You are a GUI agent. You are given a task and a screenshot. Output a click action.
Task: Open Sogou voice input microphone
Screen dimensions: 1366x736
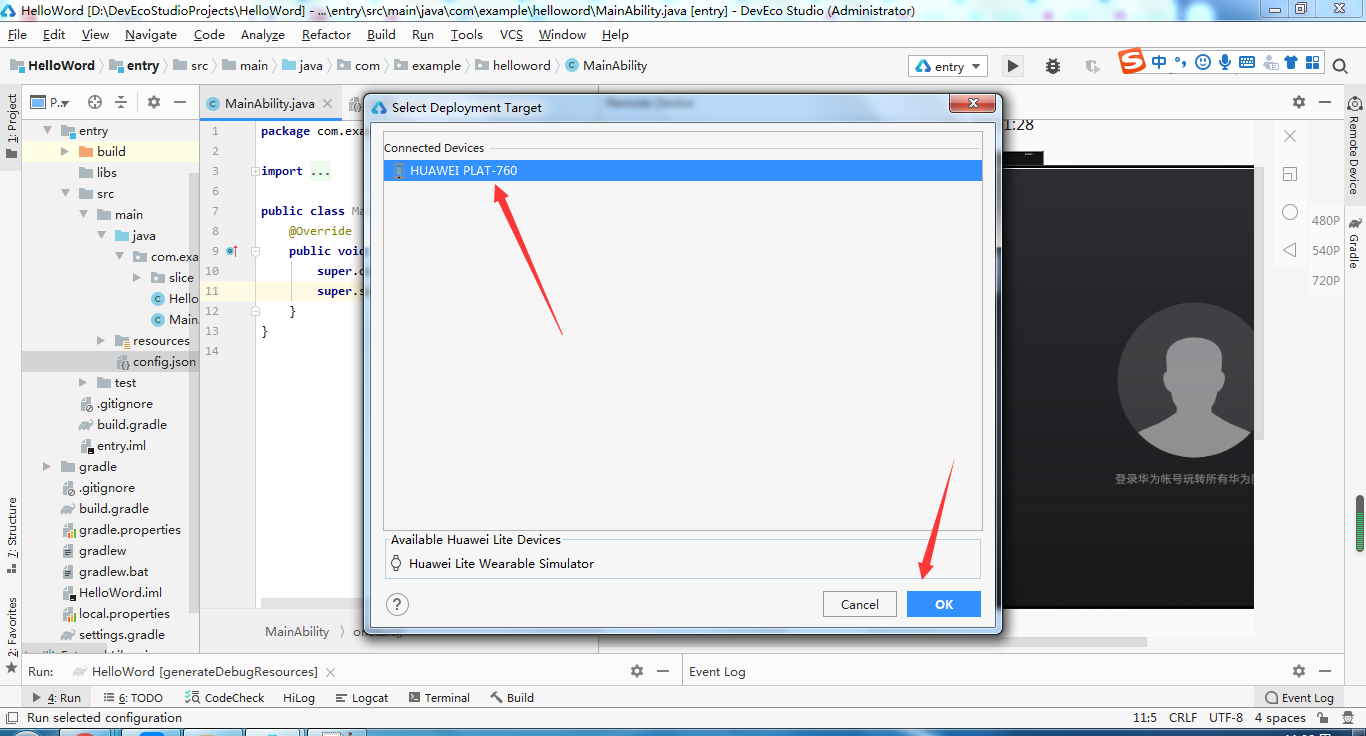(x=1225, y=62)
